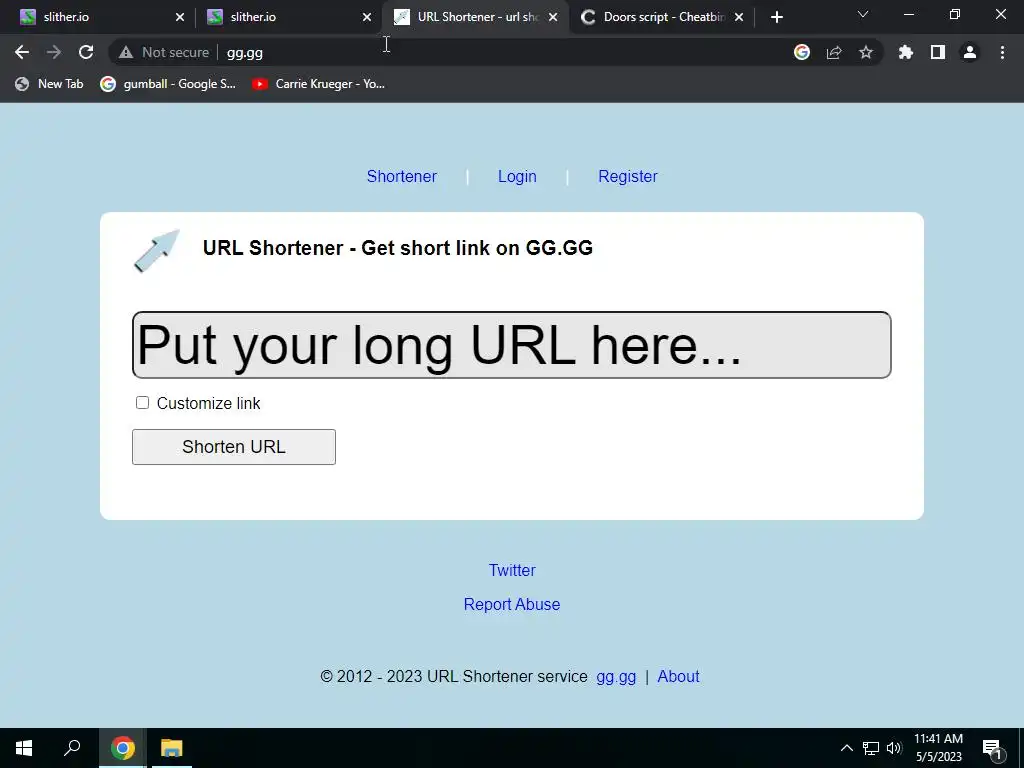Image resolution: width=1024 pixels, height=768 pixels.
Task: Enable the Customize link checkbox
Action: (x=142, y=403)
